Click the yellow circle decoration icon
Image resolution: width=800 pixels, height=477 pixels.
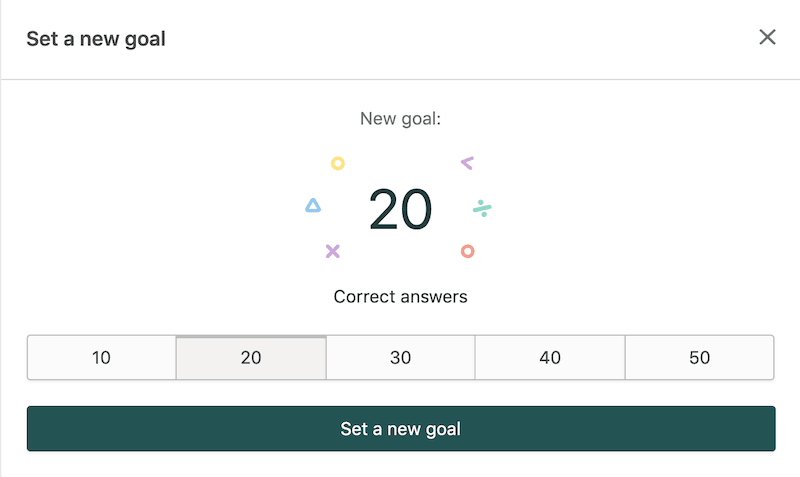pos(338,163)
